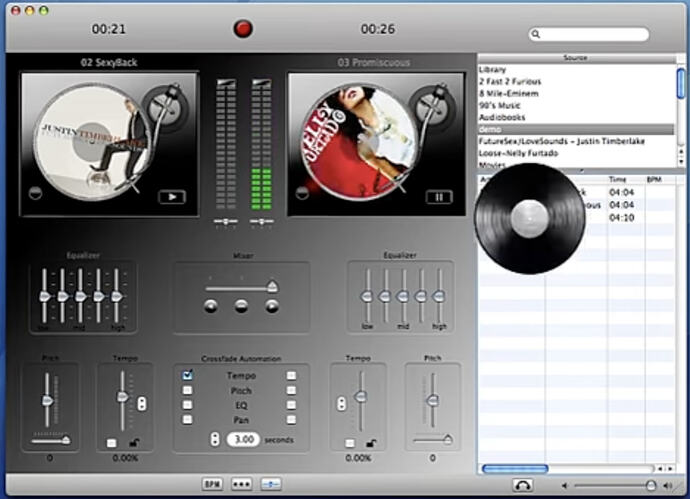
Task: Click the right deck Tempo slider handle
Action: click(361, 397)
